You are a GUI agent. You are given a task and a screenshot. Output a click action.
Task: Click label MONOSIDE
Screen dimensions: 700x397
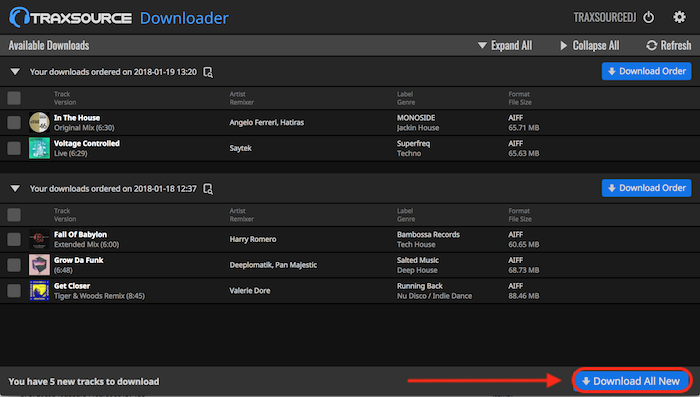pyautogui.click(x=416, y=118)
